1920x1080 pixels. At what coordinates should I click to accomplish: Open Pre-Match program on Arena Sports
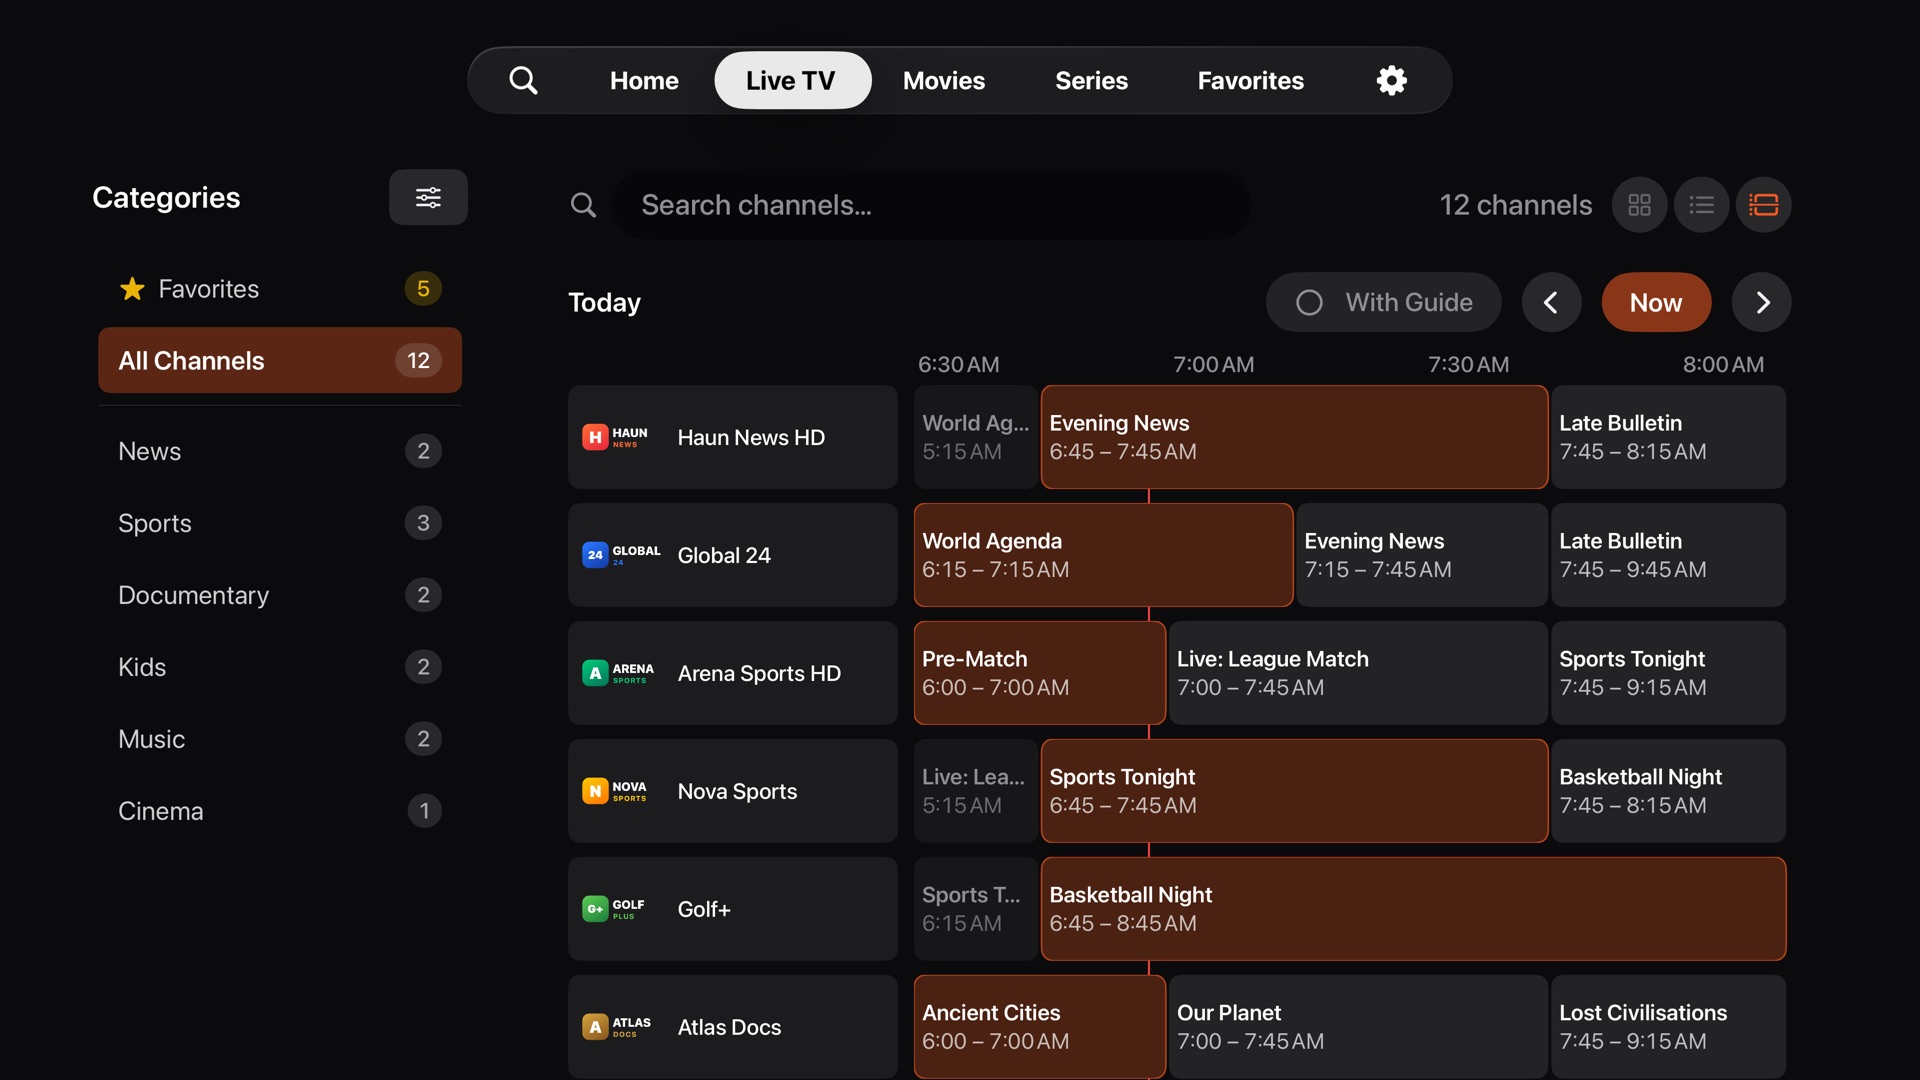(x=1039, y=673)
